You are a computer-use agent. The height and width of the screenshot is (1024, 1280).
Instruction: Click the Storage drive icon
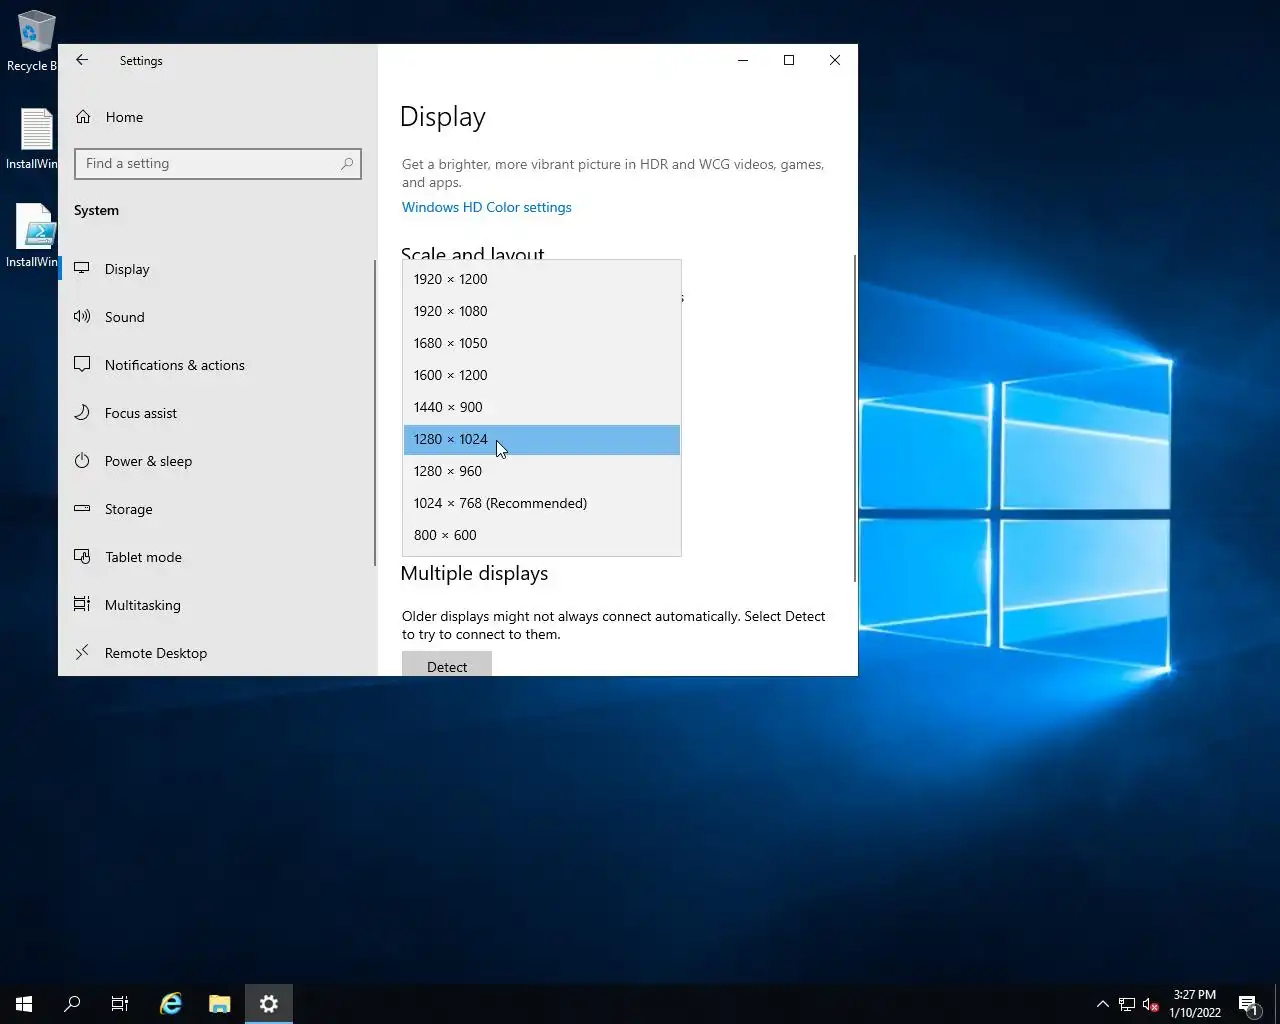coord(82,508)
